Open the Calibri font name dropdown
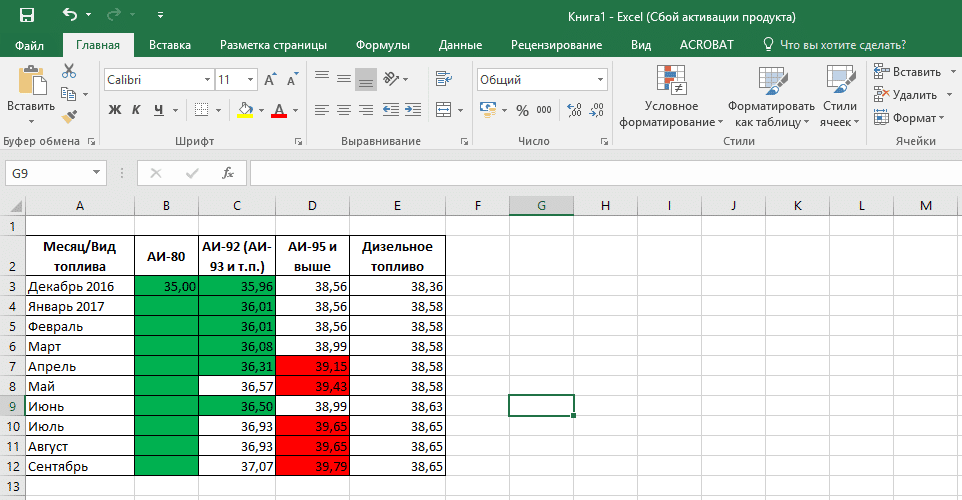Image resolution: width=962 pixels, height=500 pixels. [x=207, y=80]
